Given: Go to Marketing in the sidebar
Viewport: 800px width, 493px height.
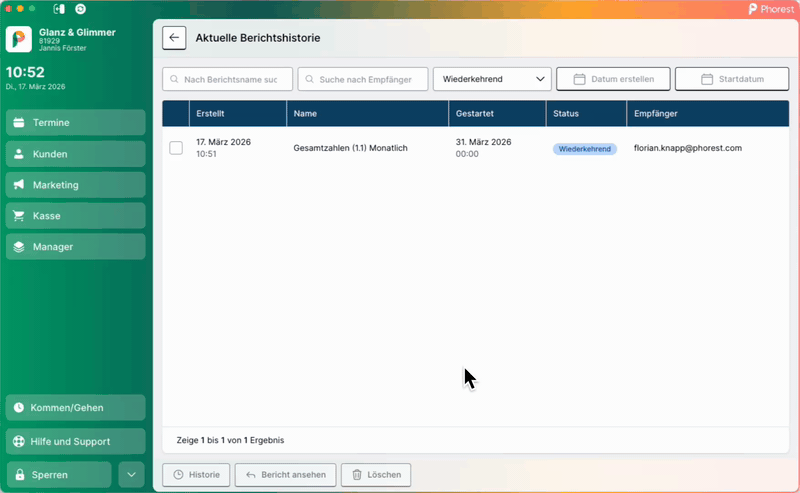Looking at the screenshot, I should click(x=76, y=185).
